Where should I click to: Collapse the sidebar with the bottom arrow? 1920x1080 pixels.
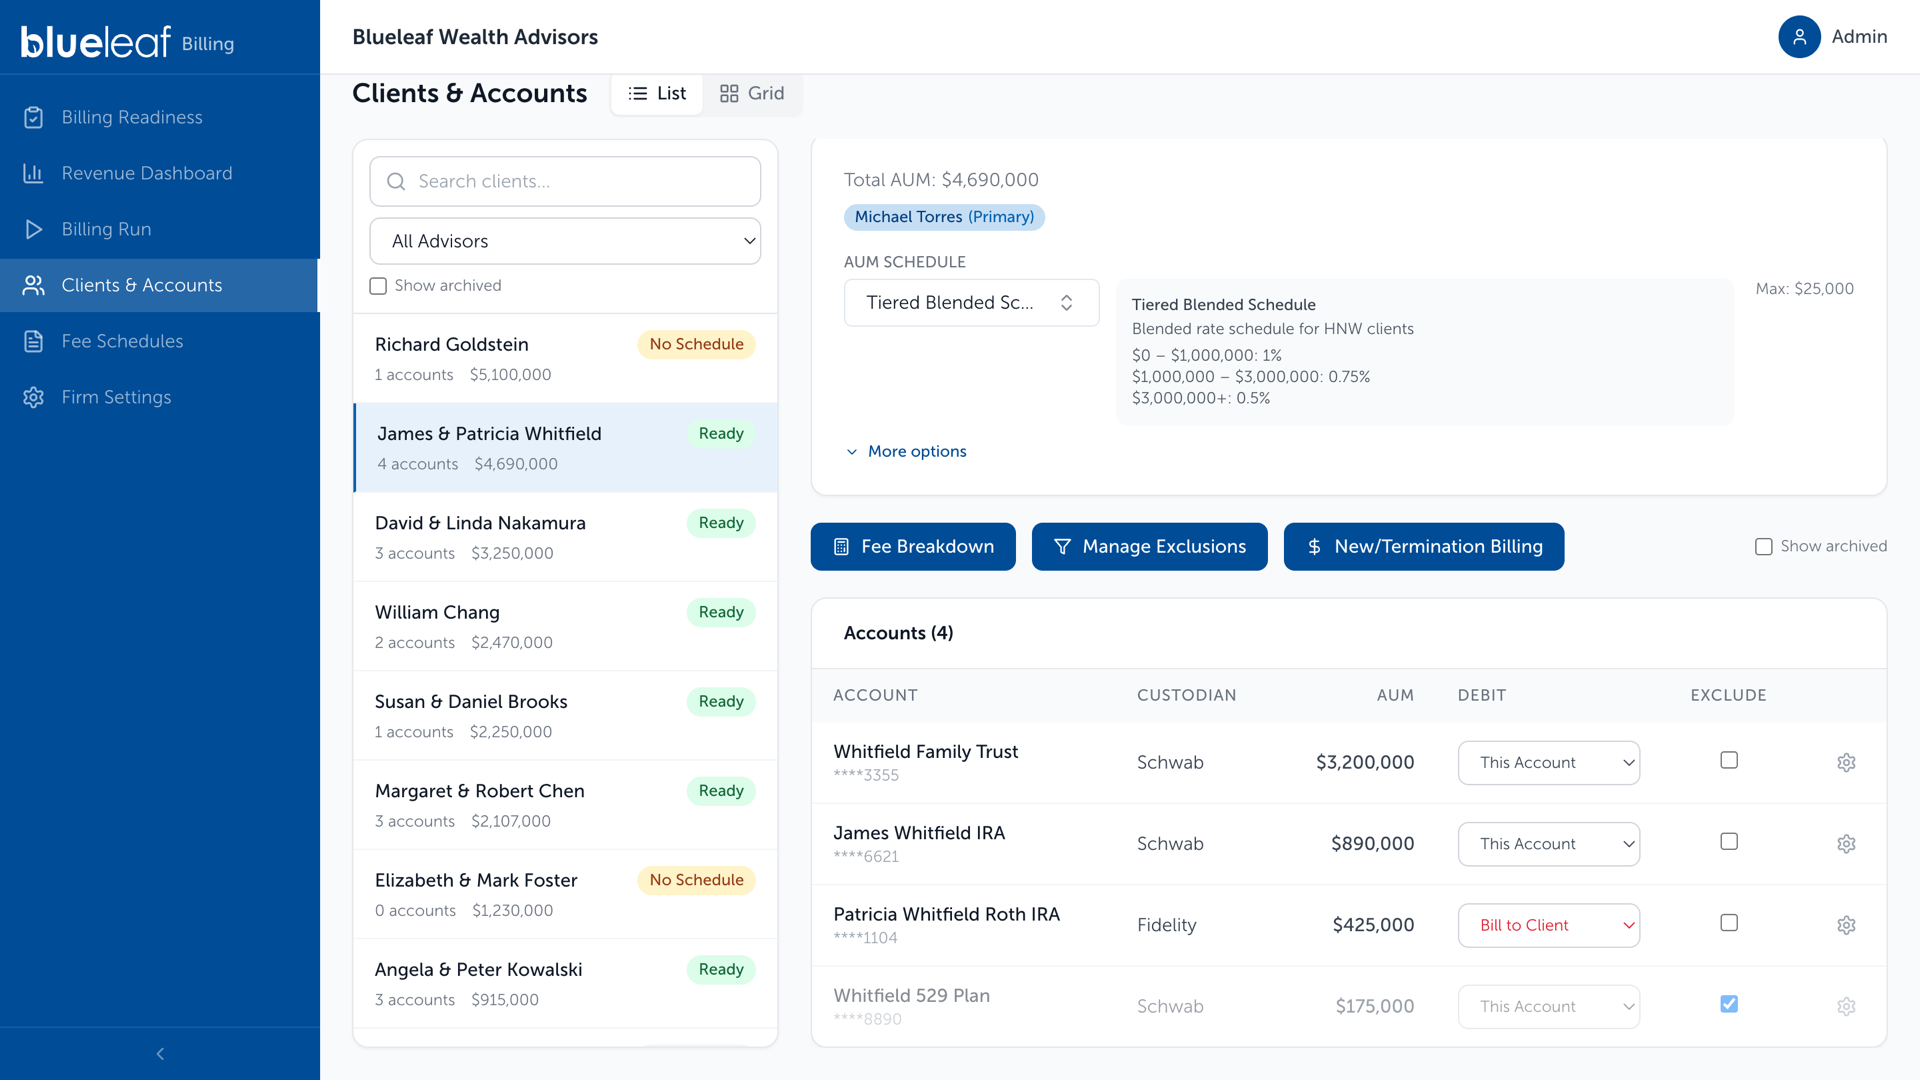[x=160, y=1054]
